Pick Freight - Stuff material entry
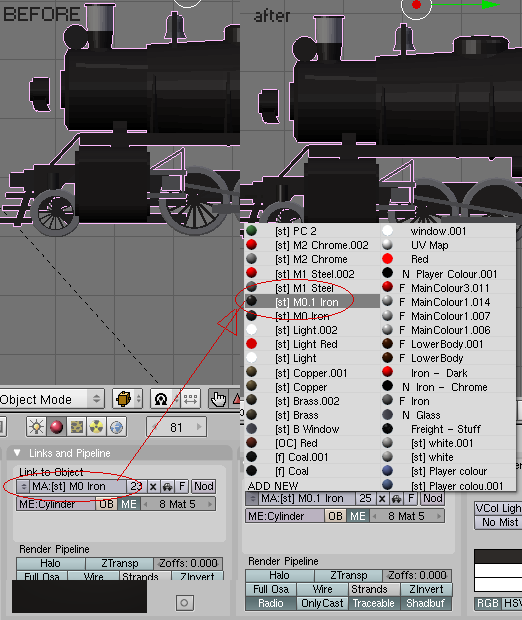The height and width of the screenshot is (620, 522). tap(449, 429)
